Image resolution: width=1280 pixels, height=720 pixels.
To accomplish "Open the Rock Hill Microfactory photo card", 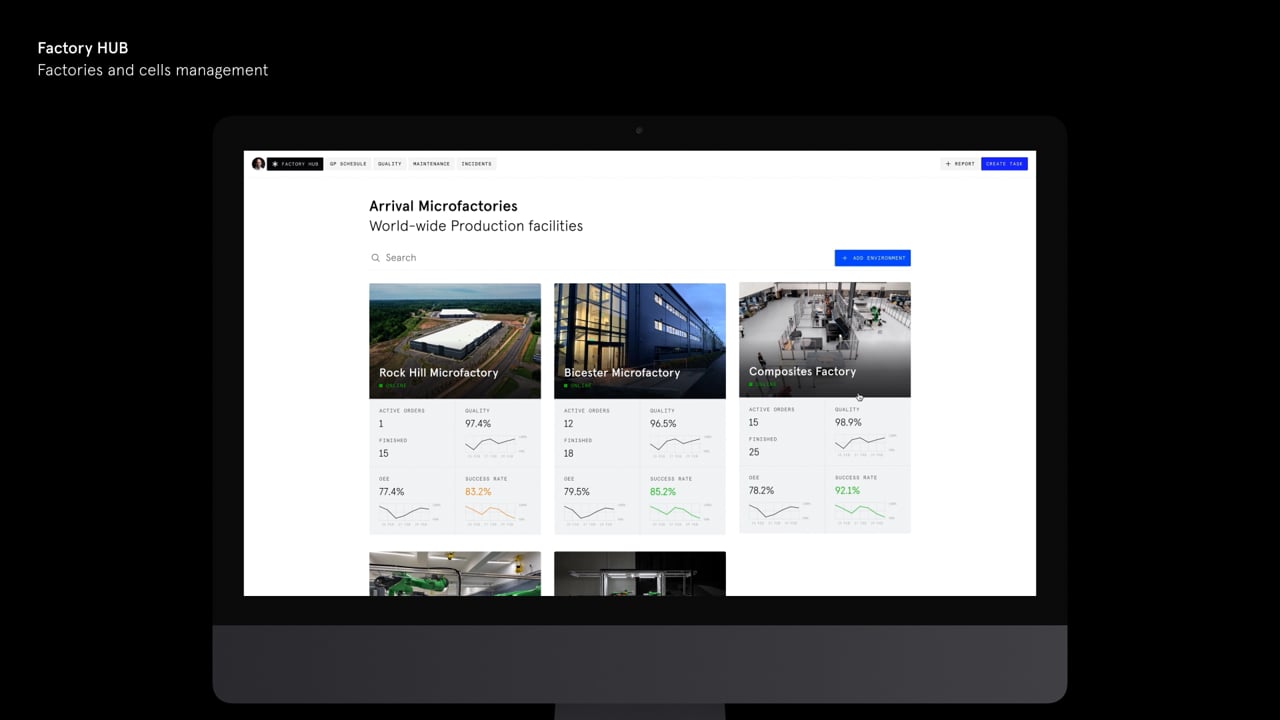I will 455,341.
